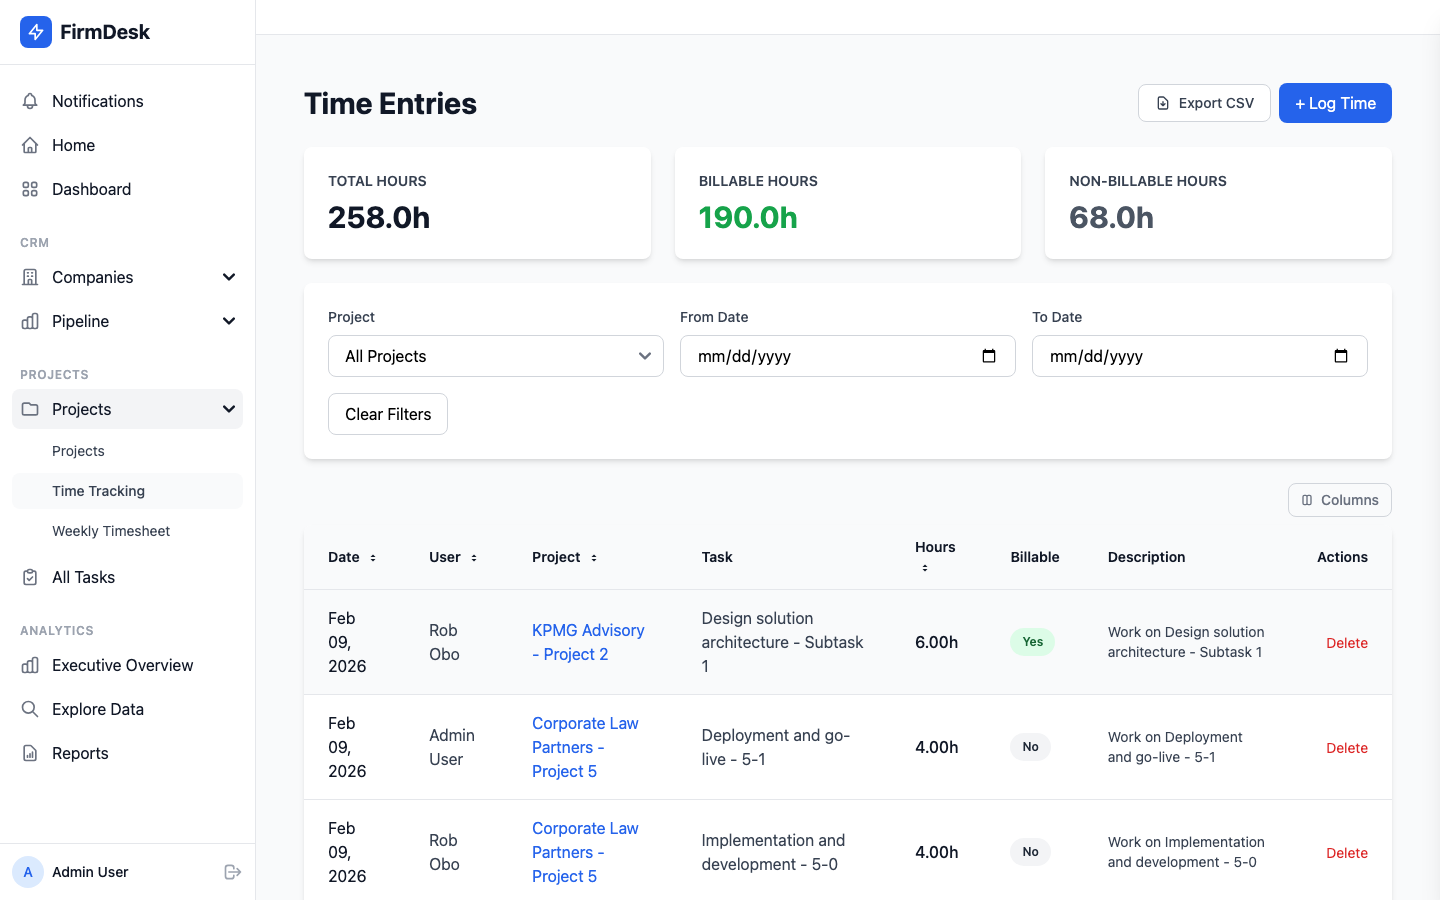The image size is (1440, 900).
Task: Select the Home icon in sidebar
Action: pyautogui.click(x=30, y=145)
